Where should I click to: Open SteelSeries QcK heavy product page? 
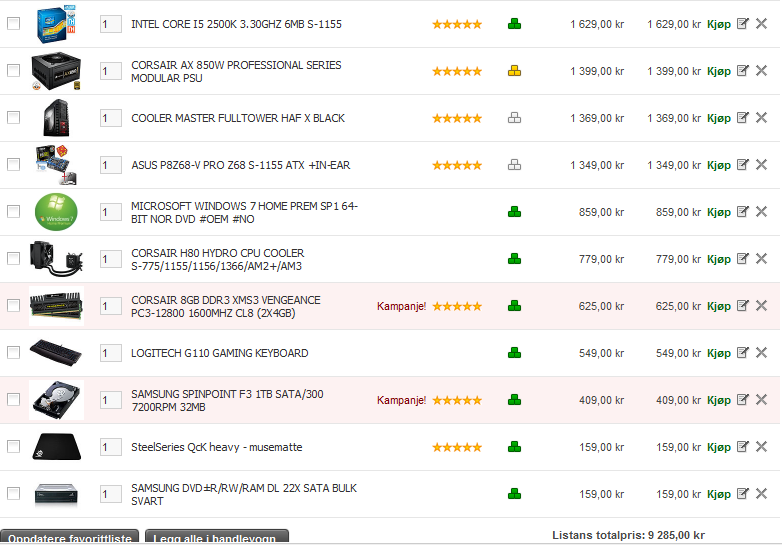point(216,447)
